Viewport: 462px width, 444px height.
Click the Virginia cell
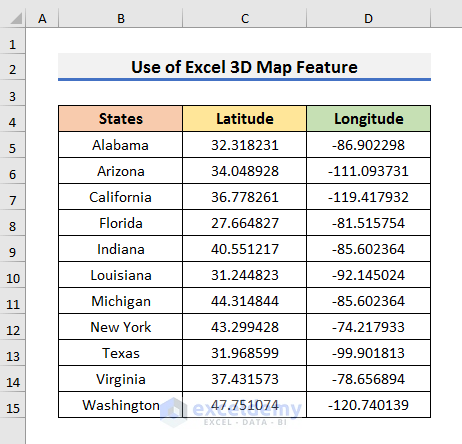pos(121,379)
